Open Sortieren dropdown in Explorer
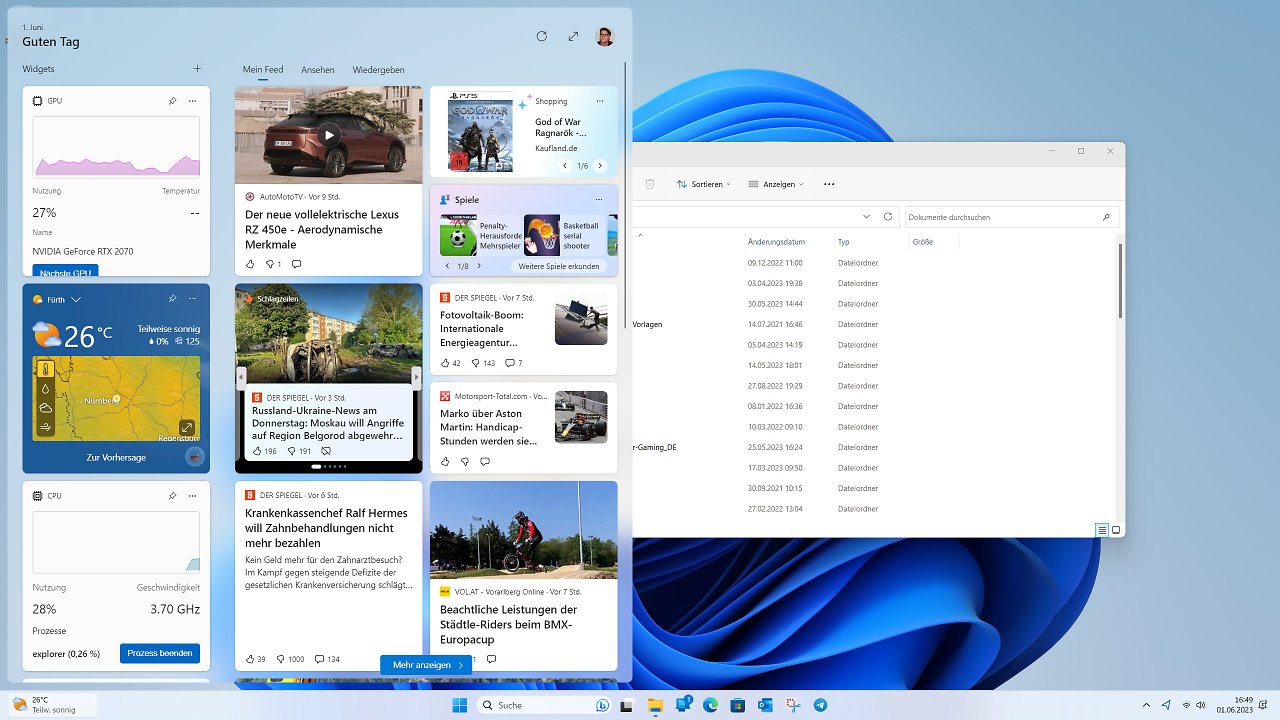1280x720 pixels. click(x=703, y=184)
